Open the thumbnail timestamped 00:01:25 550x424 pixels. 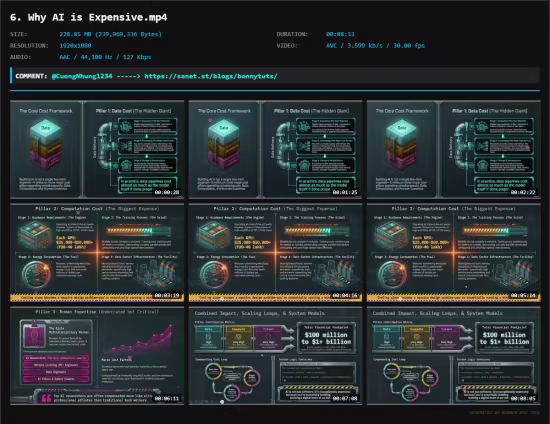point(275,149)
